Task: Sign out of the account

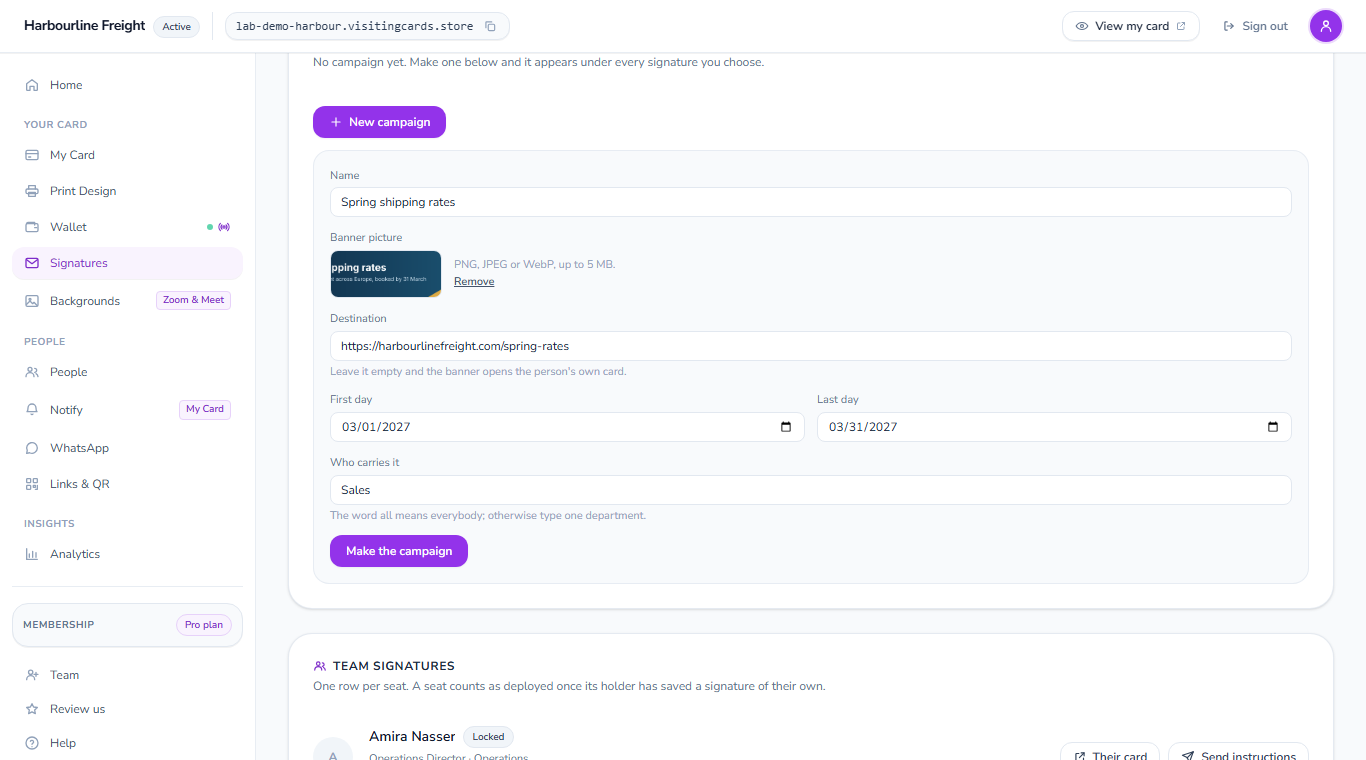Action: [1255, 26]
